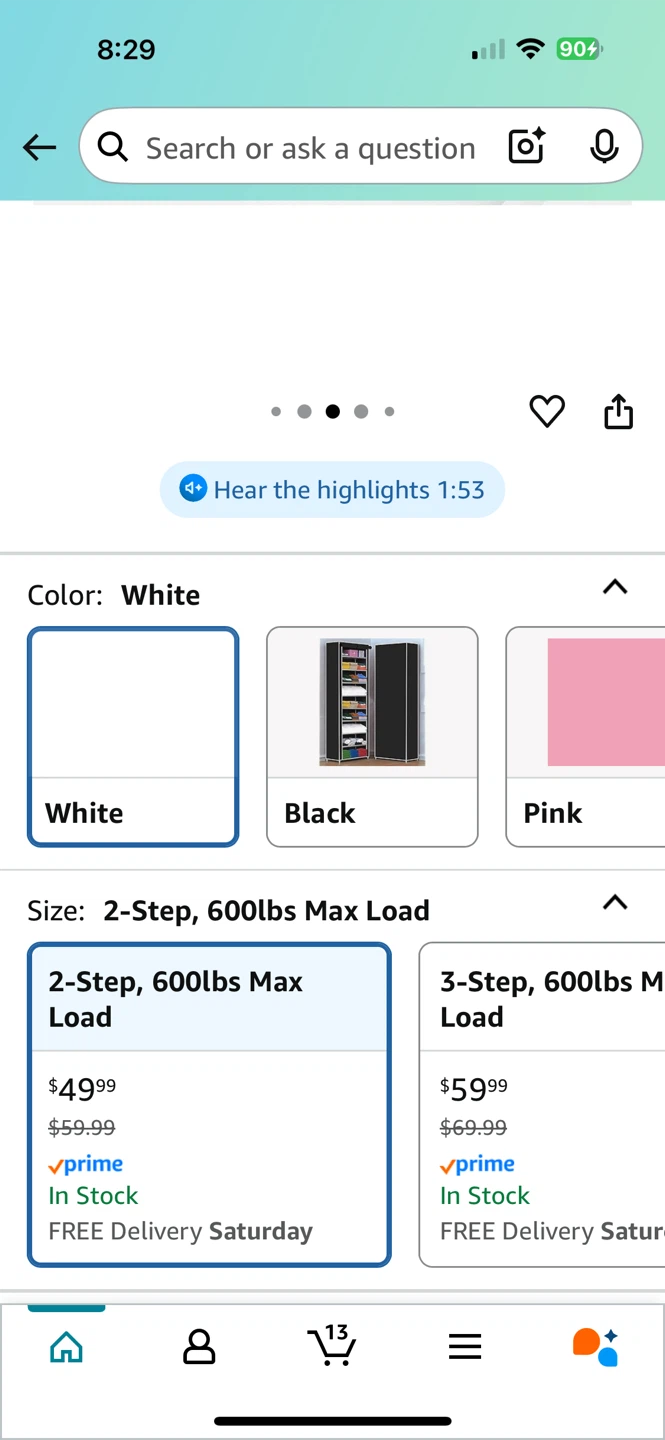
Task: Tap the share icon
Action: tap(618, 411)
